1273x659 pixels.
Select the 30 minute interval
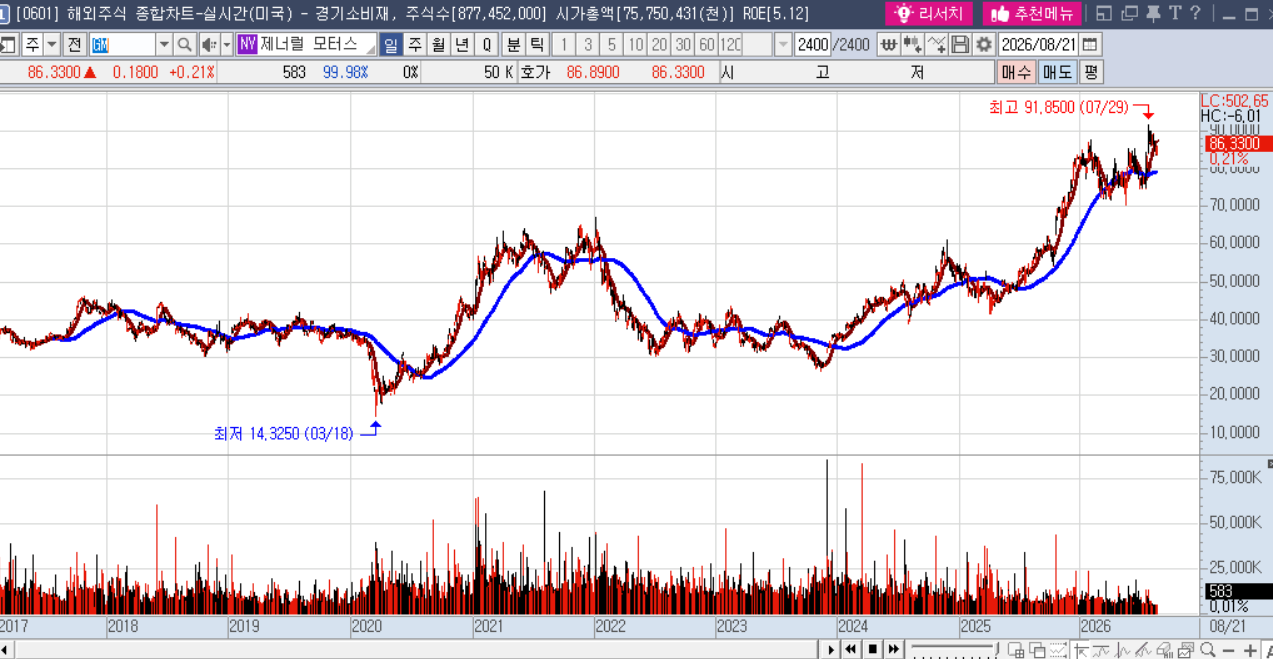tap(683, 45)
